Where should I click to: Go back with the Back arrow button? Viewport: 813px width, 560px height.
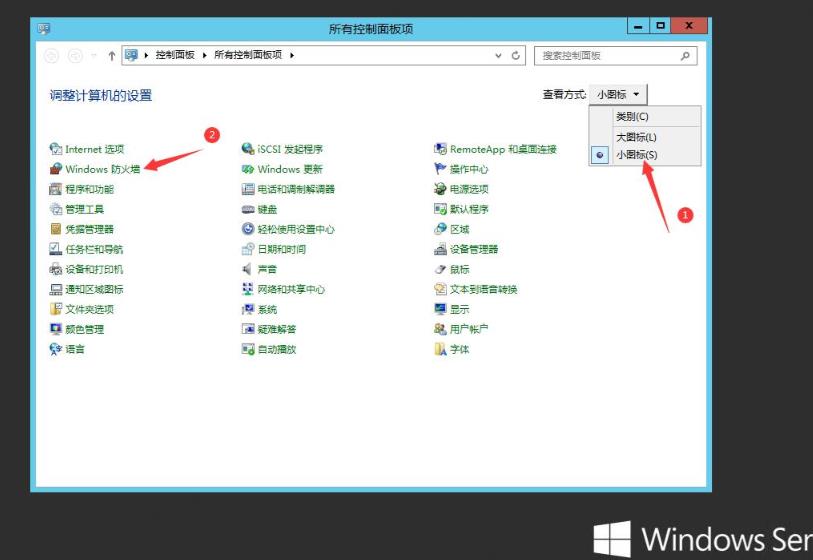(x=51, y=55)
